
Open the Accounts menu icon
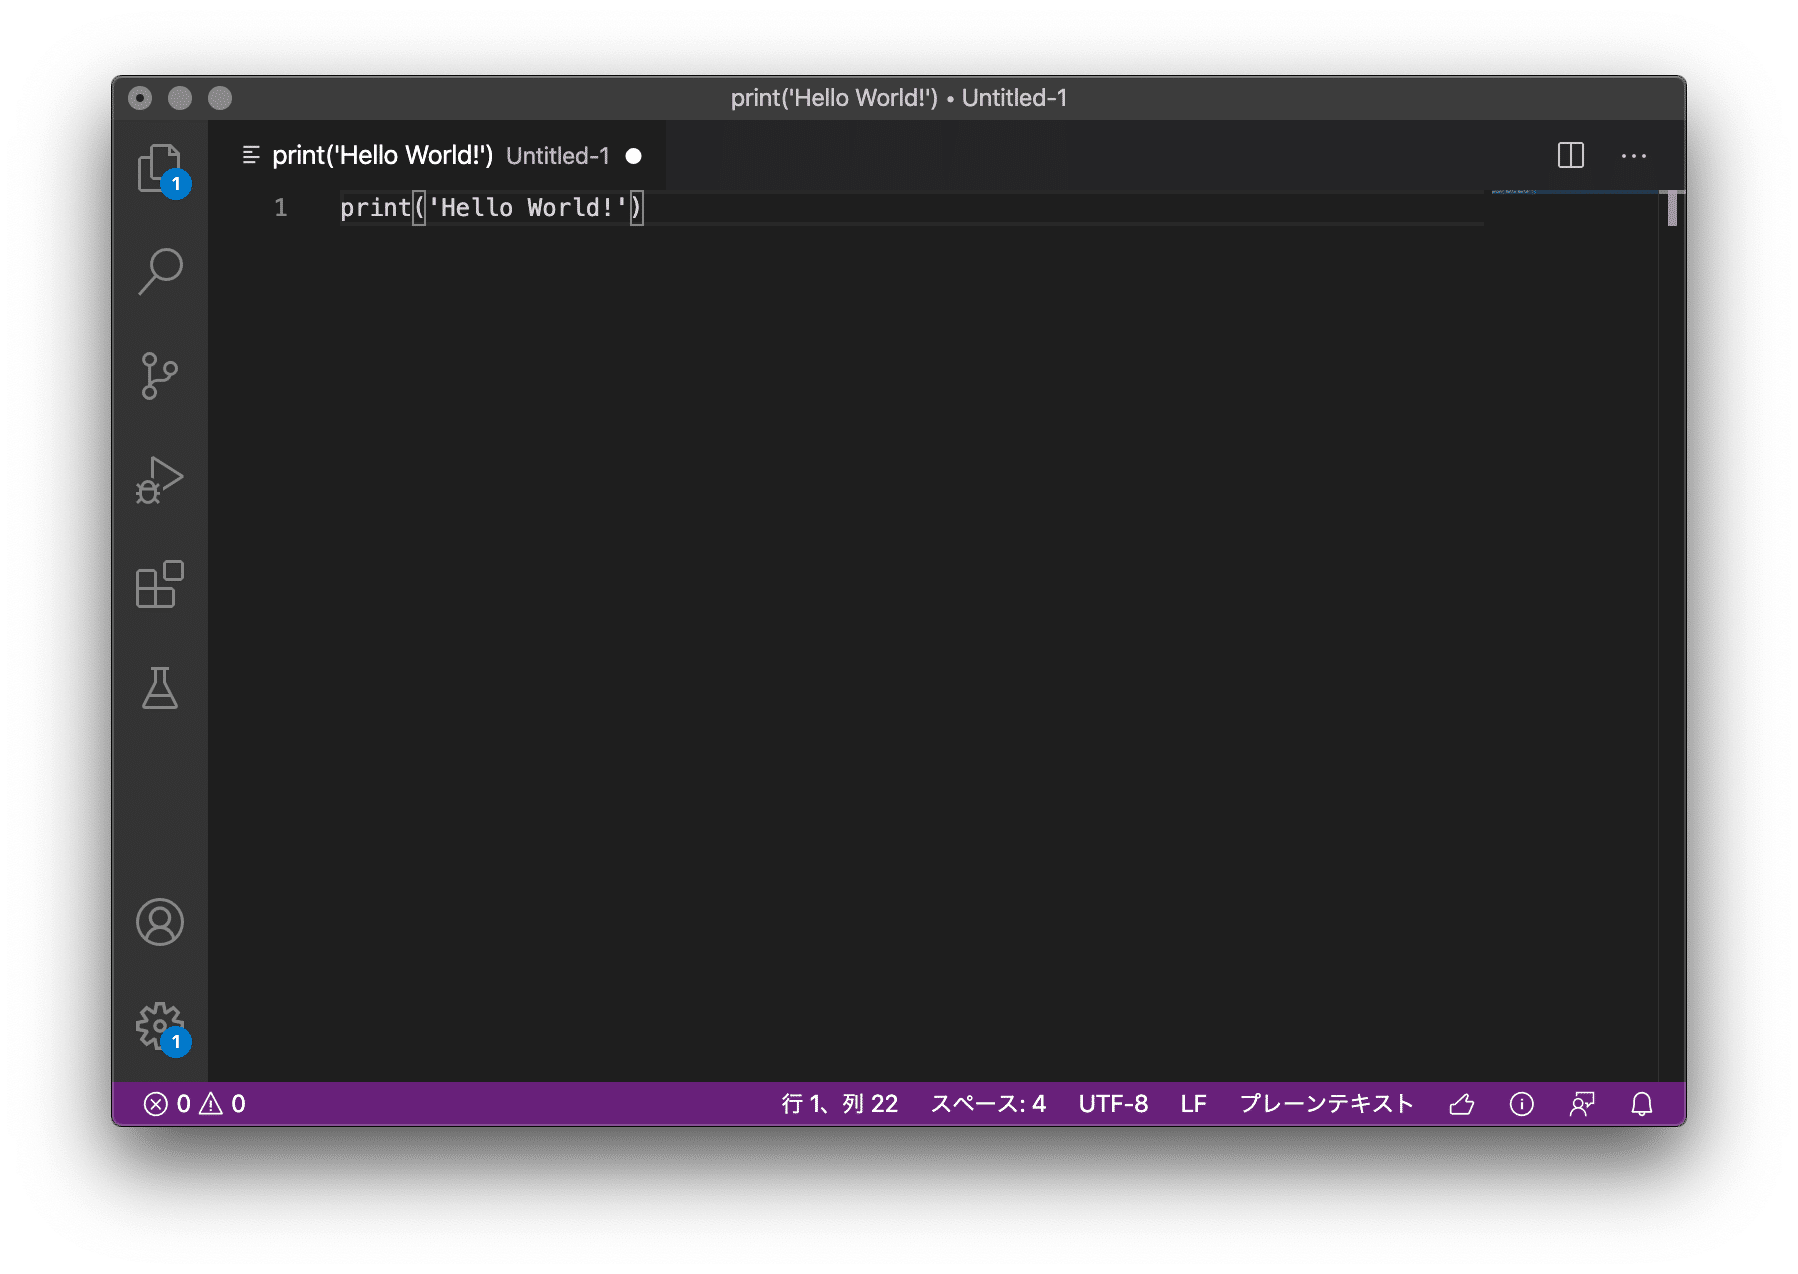(159, 922)
